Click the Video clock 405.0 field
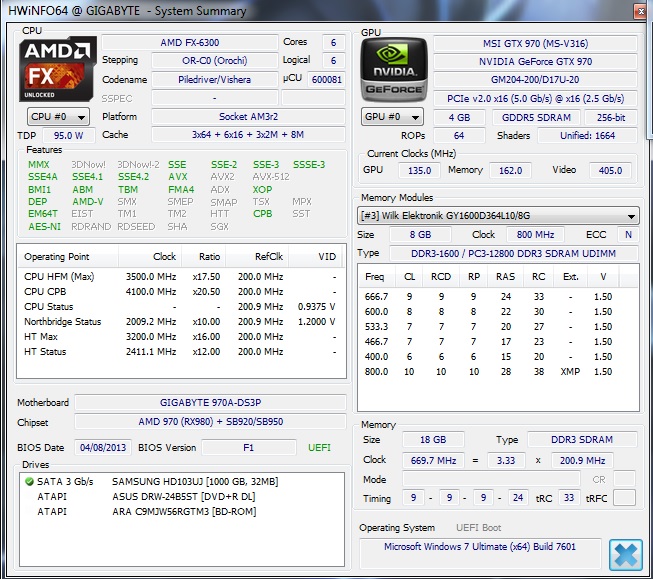The height and width of the screenshot is (579, 653). point(610,171)
